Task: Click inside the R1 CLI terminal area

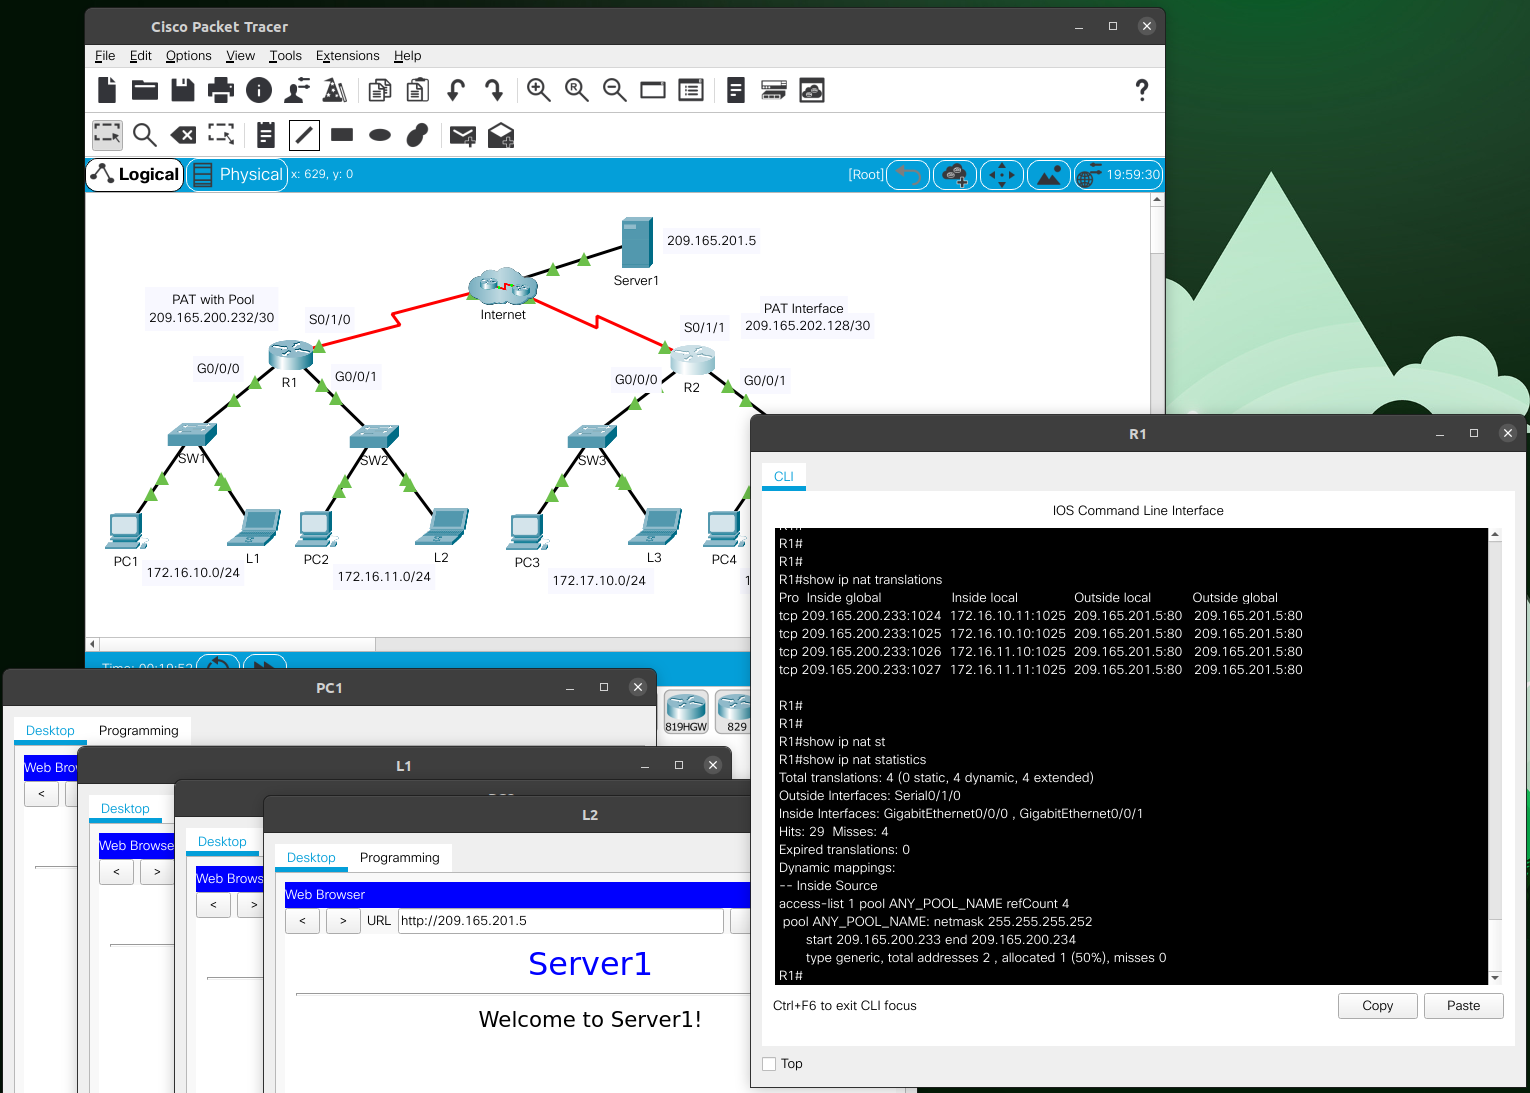Action: click(1132, 756)
